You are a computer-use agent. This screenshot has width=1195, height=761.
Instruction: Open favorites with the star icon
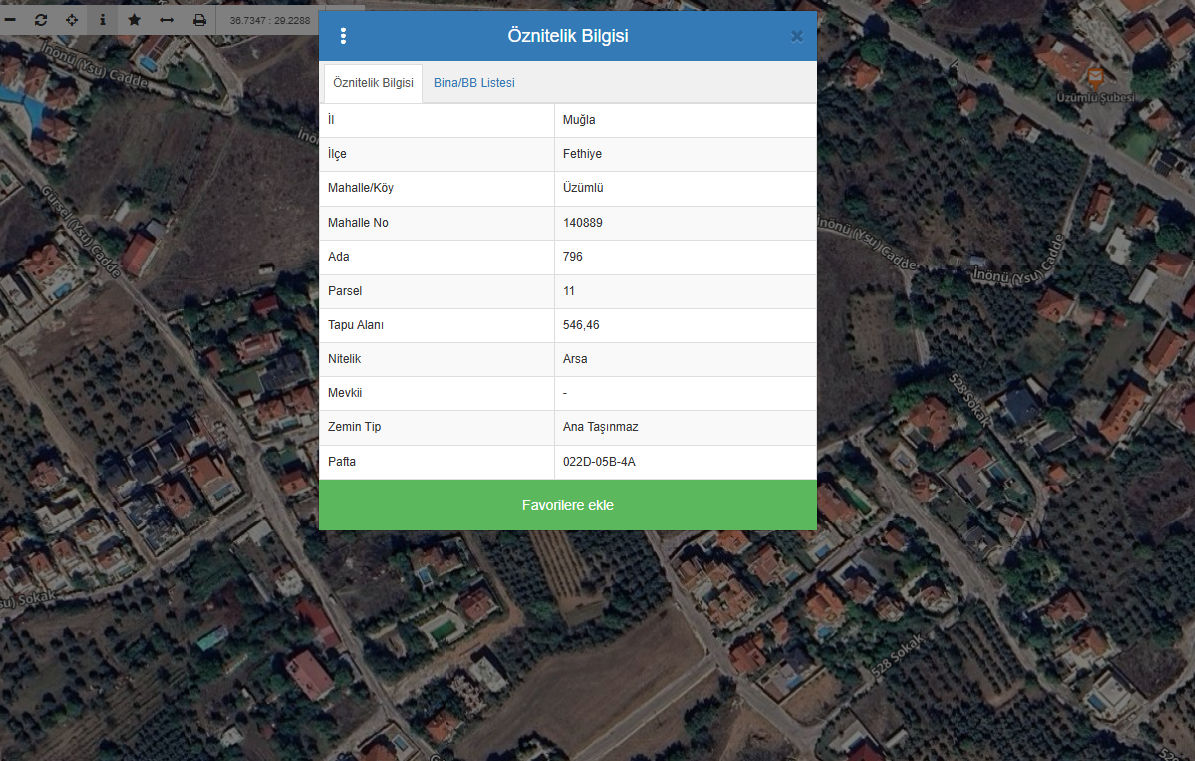pos(134,20)
